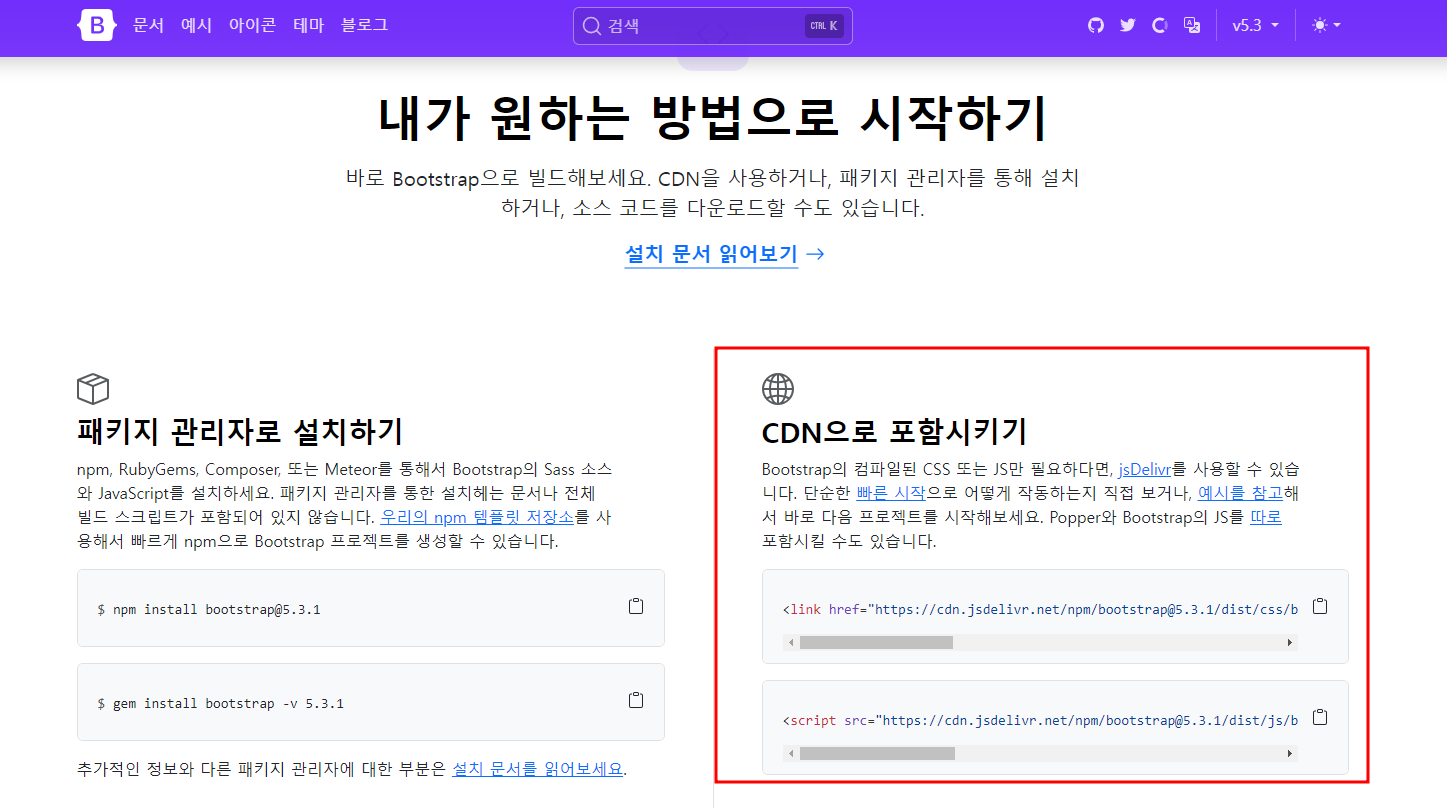
Task: Click link snippet scrollbar right arrow
Action: coord(1290,642)
